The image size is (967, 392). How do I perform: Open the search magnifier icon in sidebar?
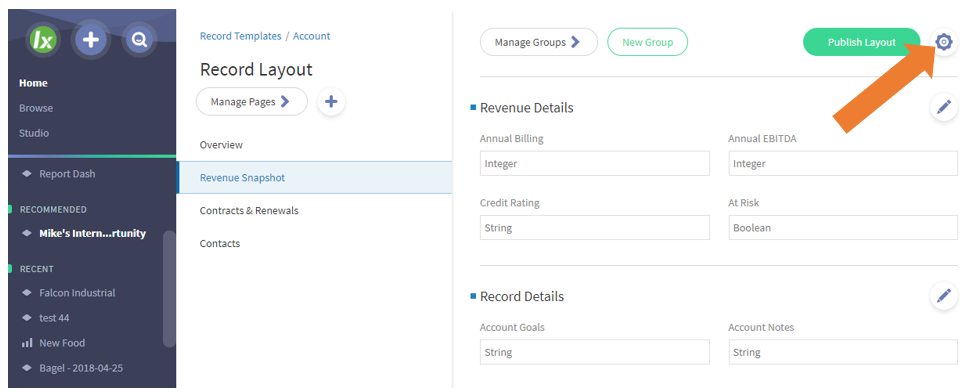point(139,41)
